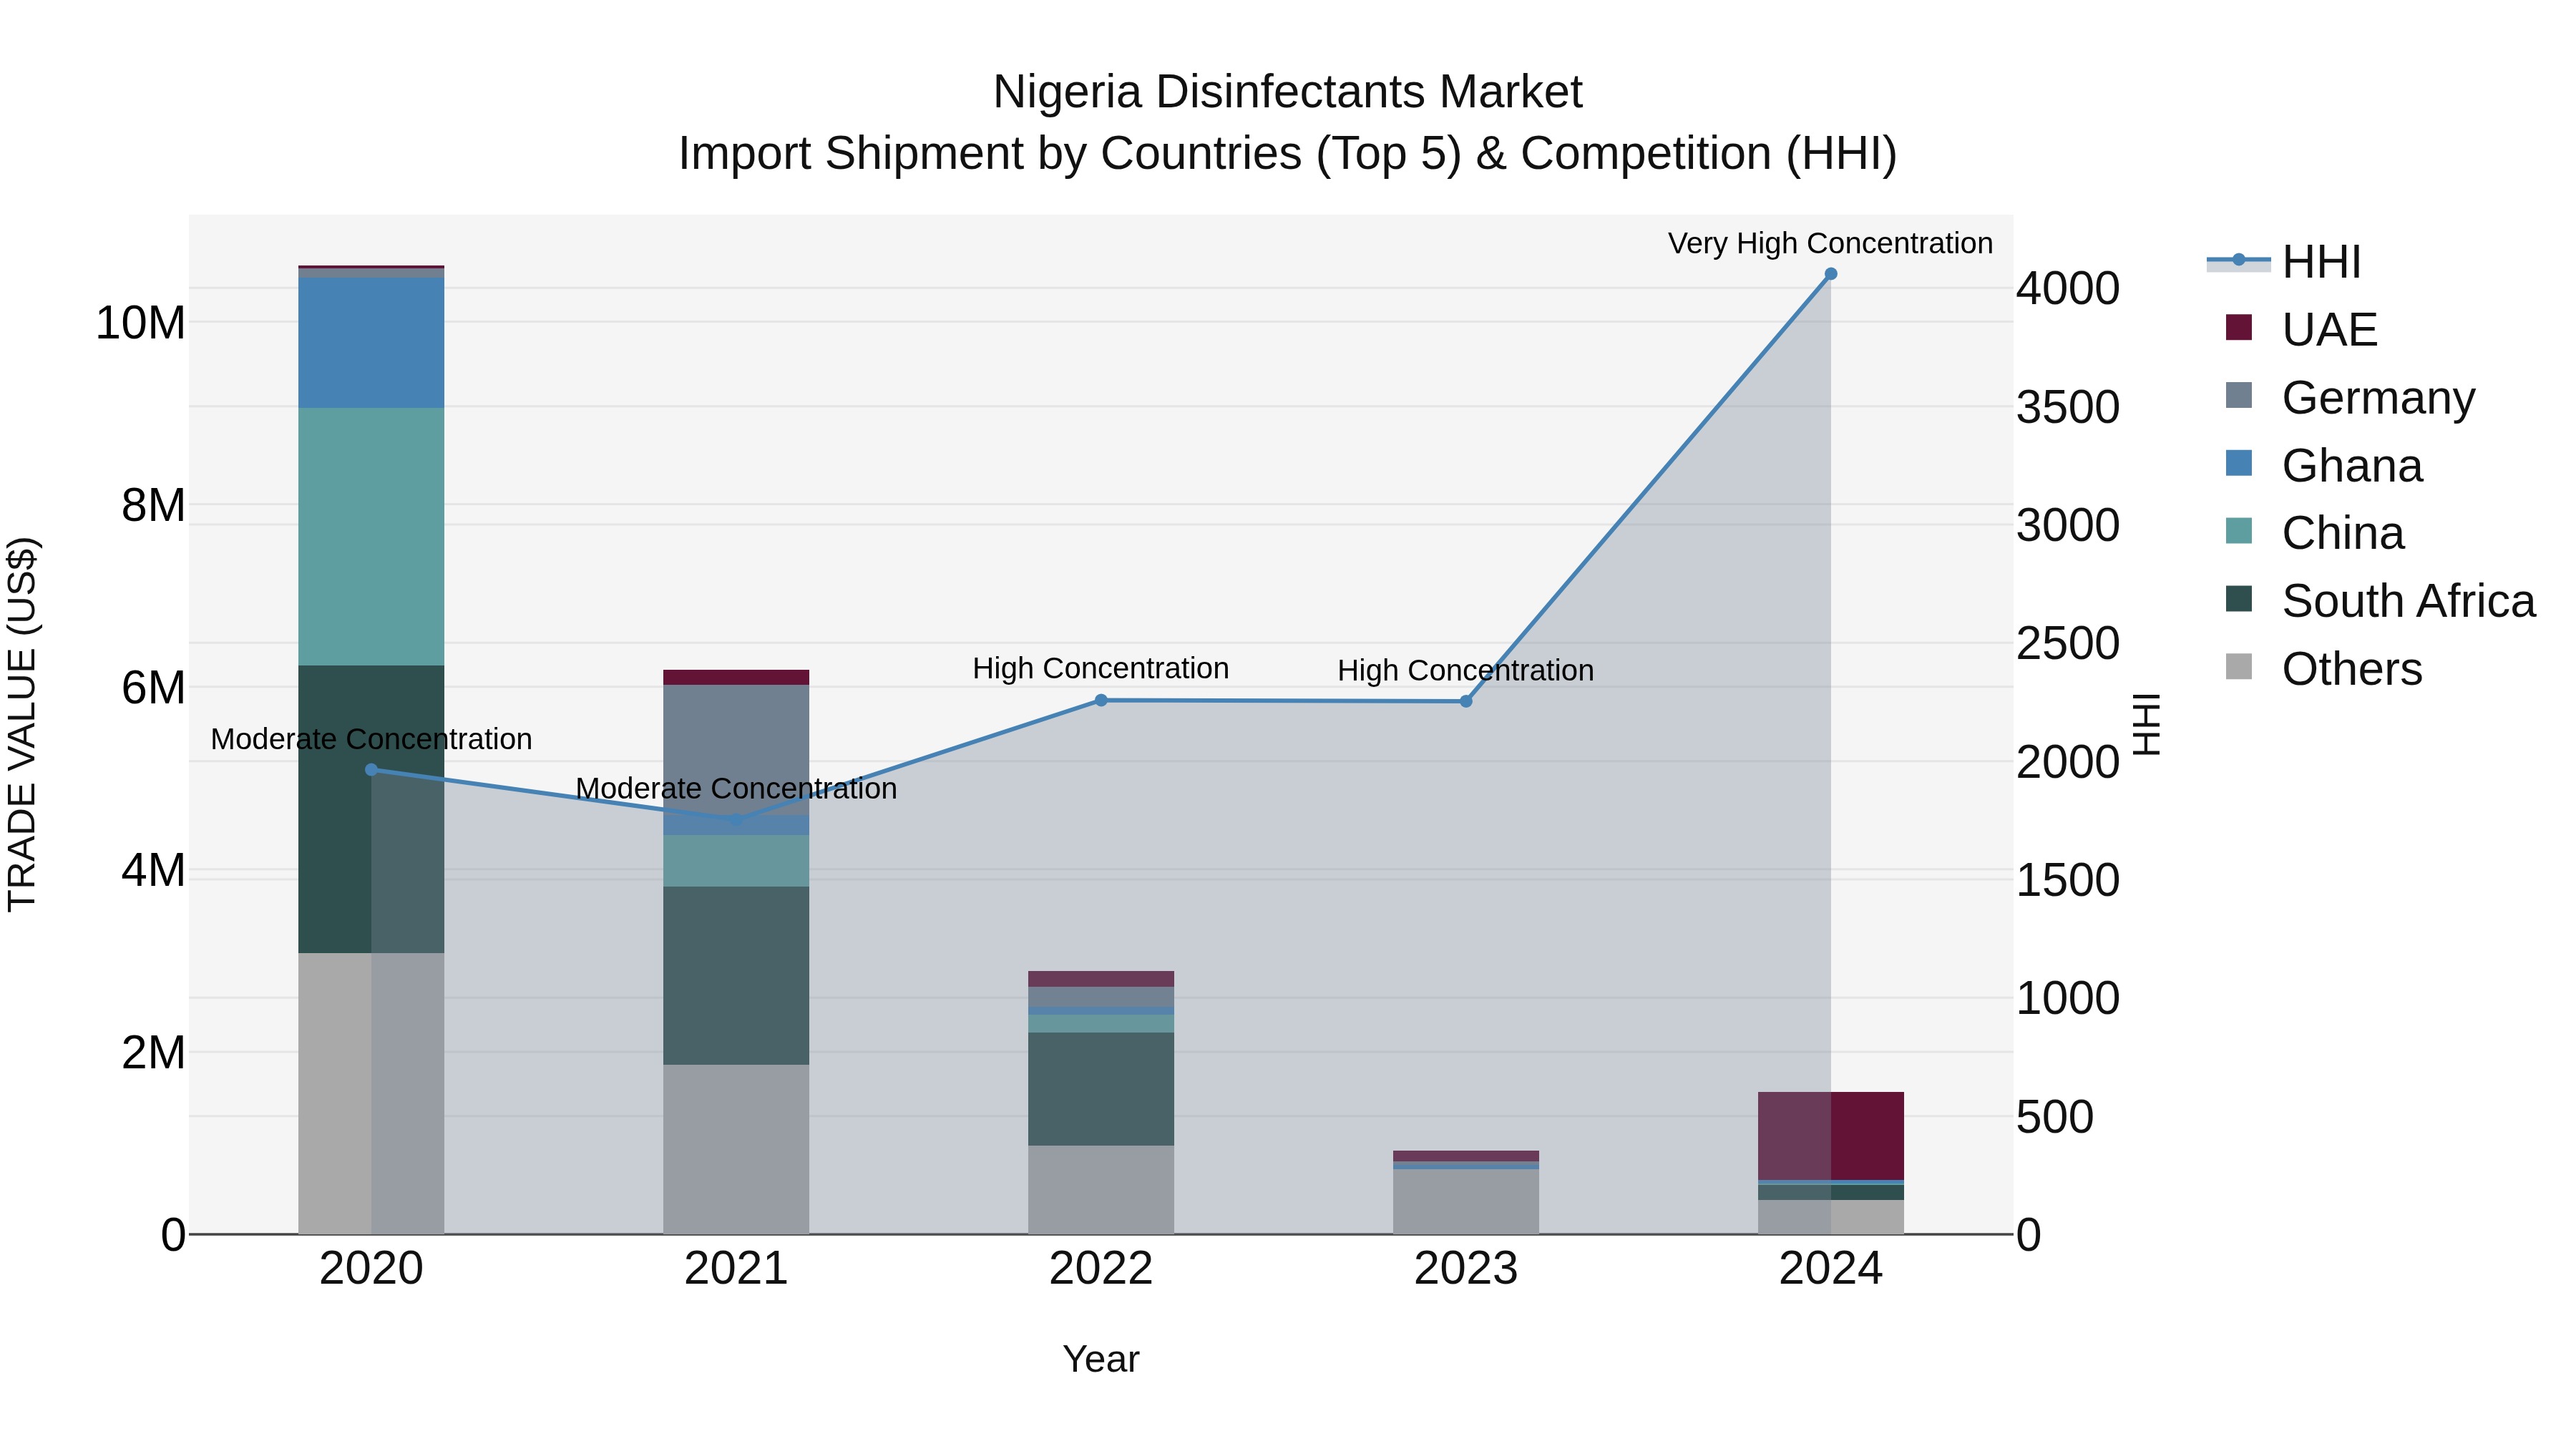
Task: Click the 2023 x-axis tick label
Action: tap(1466, 1269)
